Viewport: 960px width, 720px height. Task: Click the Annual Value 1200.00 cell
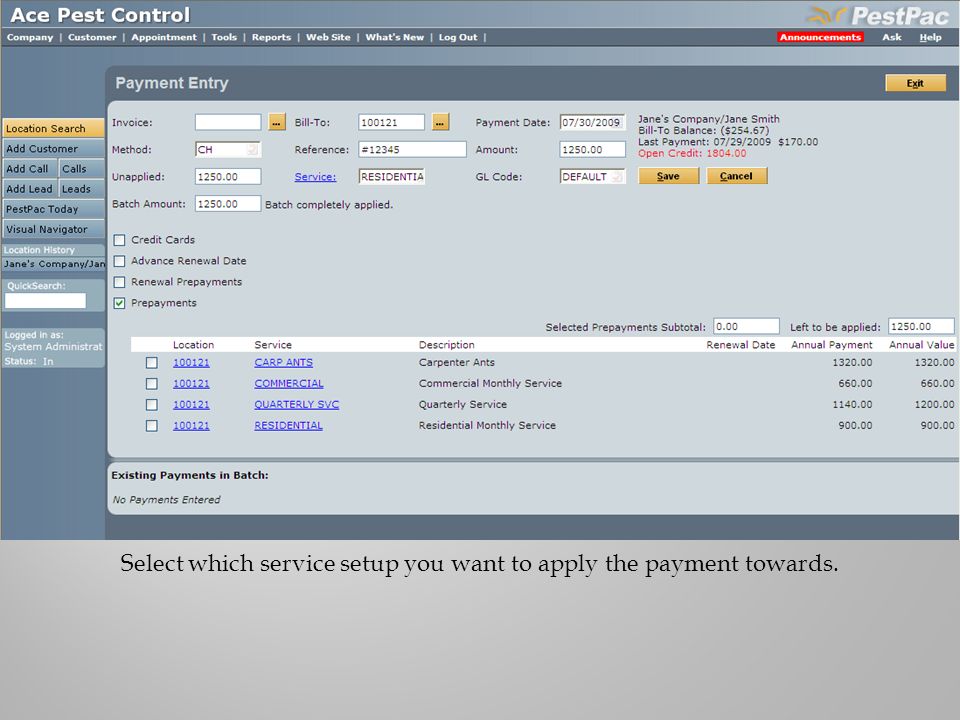(x=934, y=404)
